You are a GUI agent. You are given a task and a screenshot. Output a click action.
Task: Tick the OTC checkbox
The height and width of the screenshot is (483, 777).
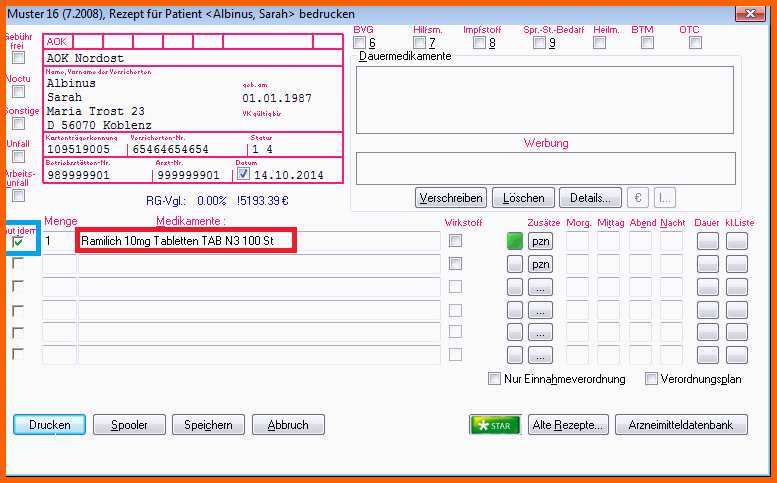695,43
